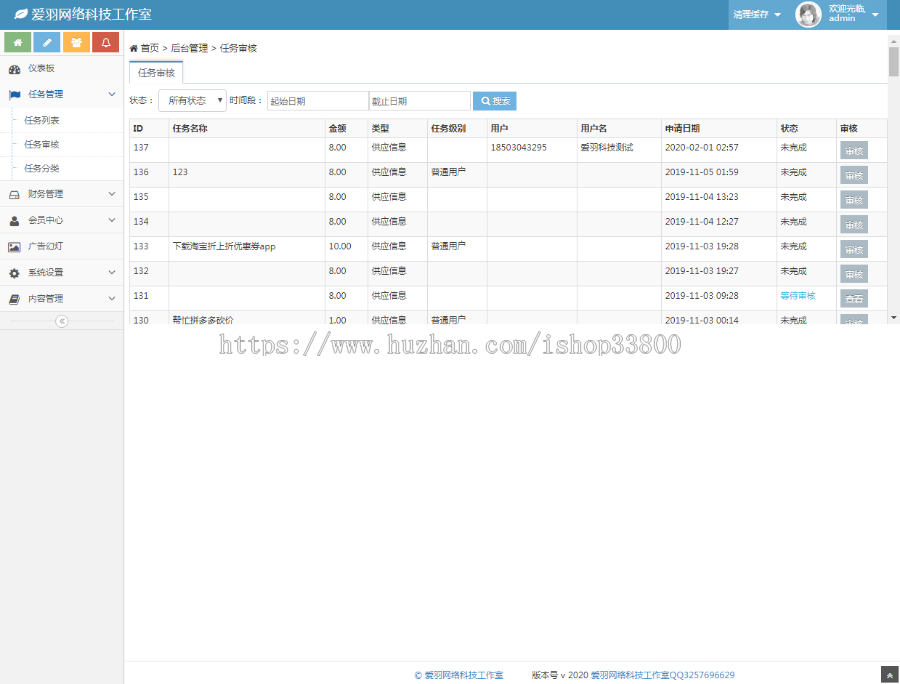Open notifications via the bell icon
The height and width of the screenshot is (684, 900).
tap(105, 42)
